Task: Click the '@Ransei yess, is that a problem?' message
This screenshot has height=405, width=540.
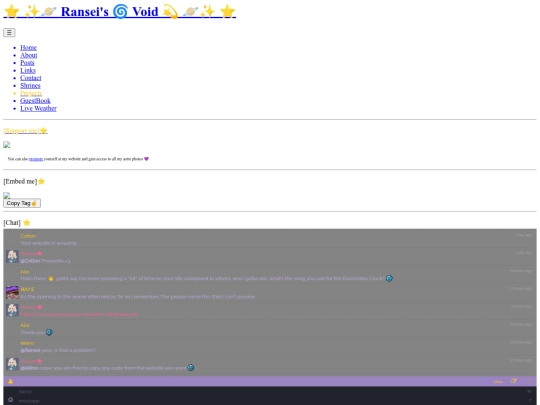Action: pyautogui.click(x=58, y=350)
